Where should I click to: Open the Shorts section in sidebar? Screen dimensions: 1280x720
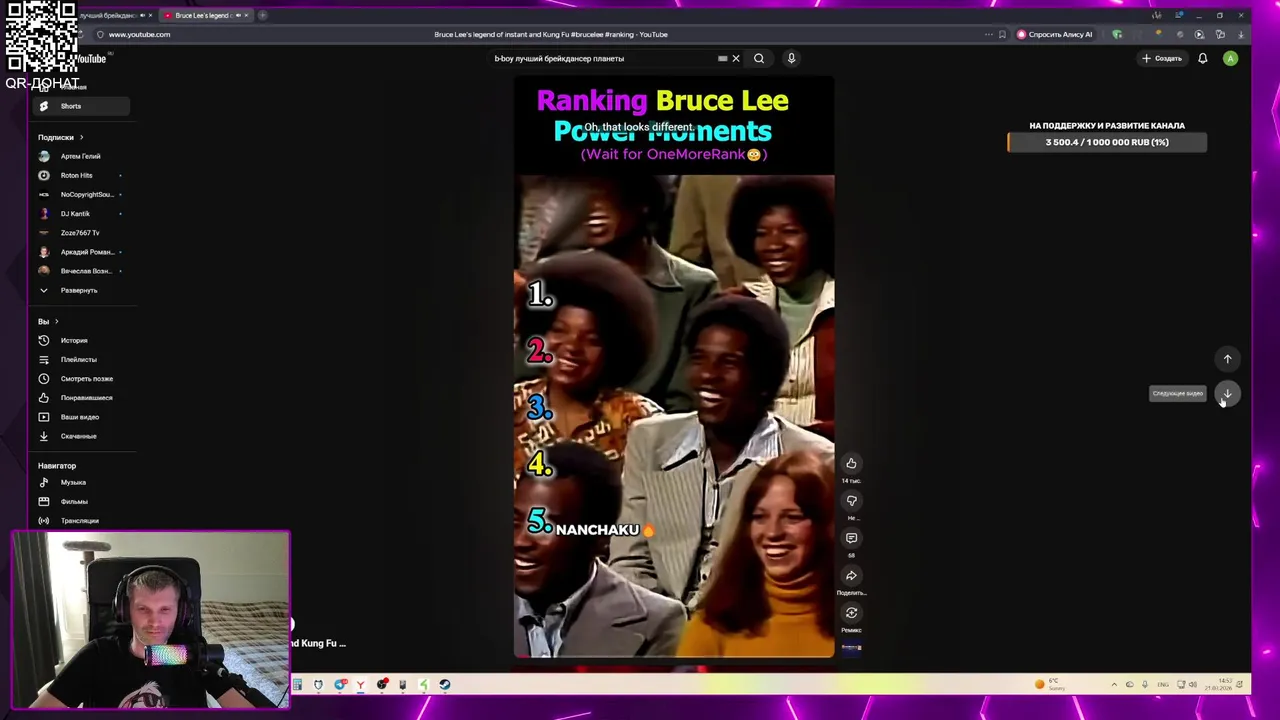(x=79, y=106)
